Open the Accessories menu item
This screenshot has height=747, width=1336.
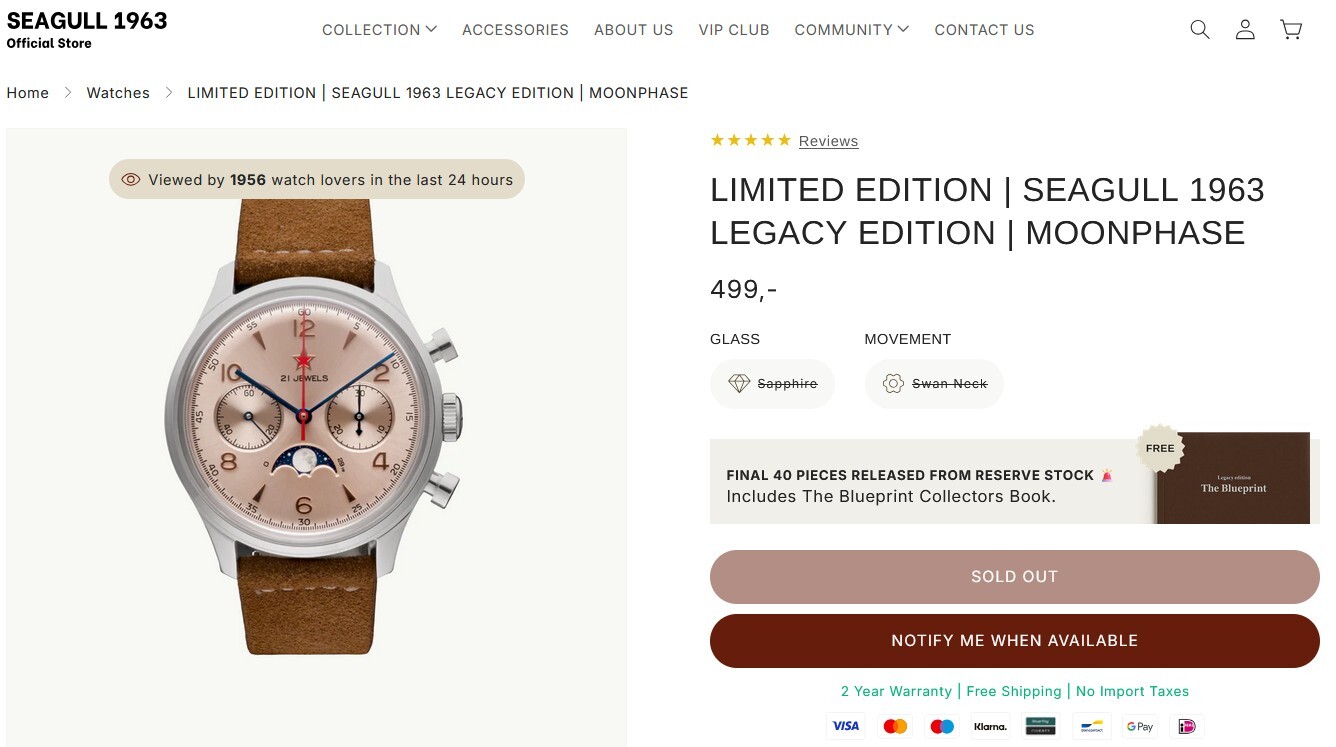point(515,30)
